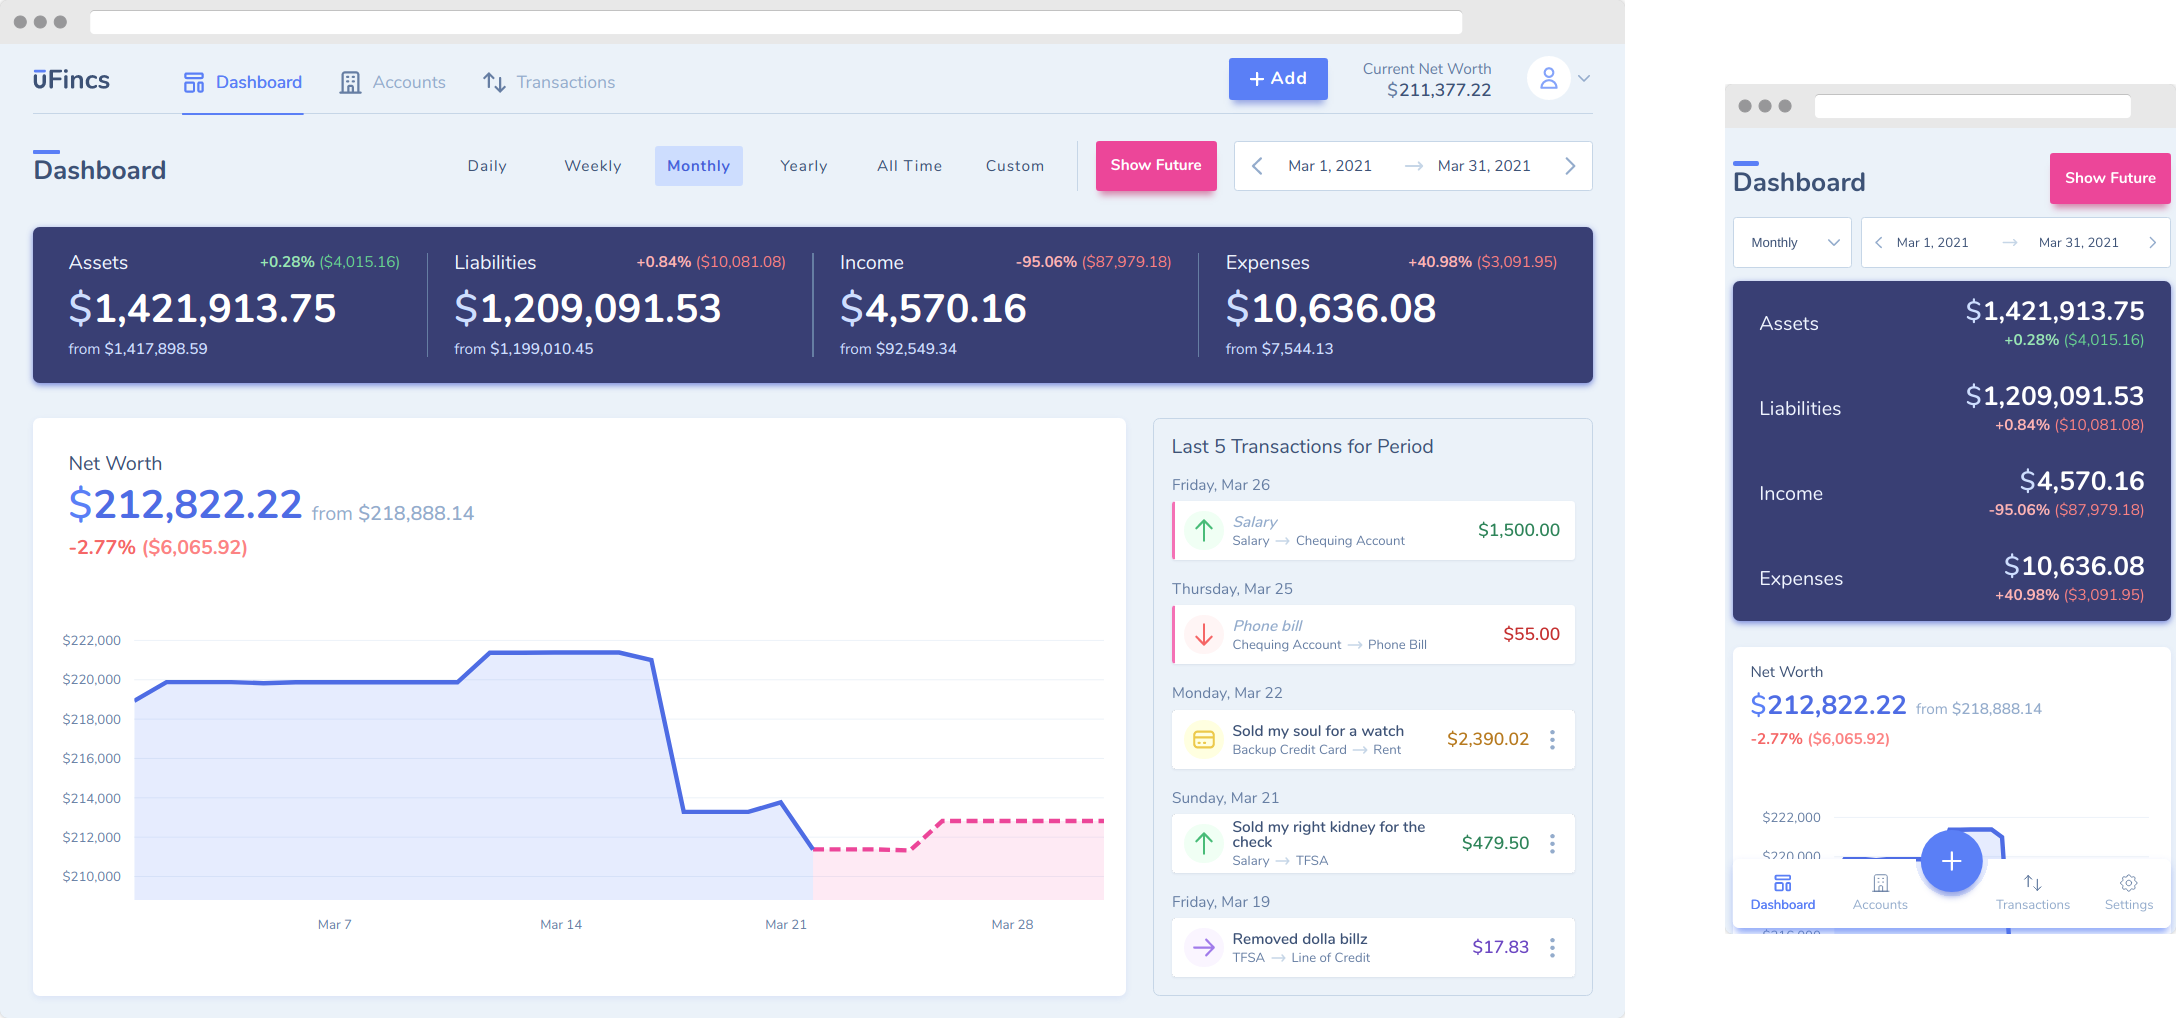
Task: Click the user avatar icon
Action: [x=1547, y=78]
